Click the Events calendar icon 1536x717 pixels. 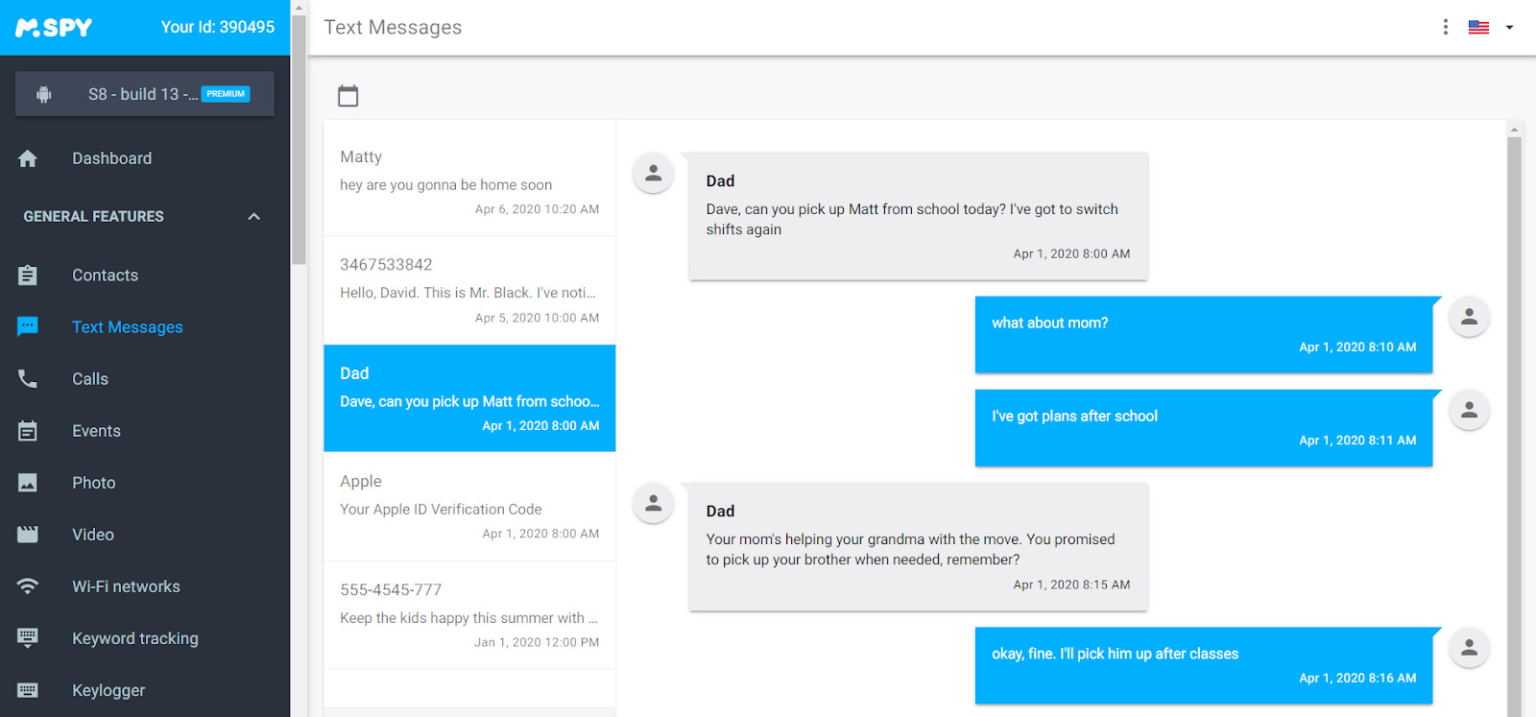28,431
